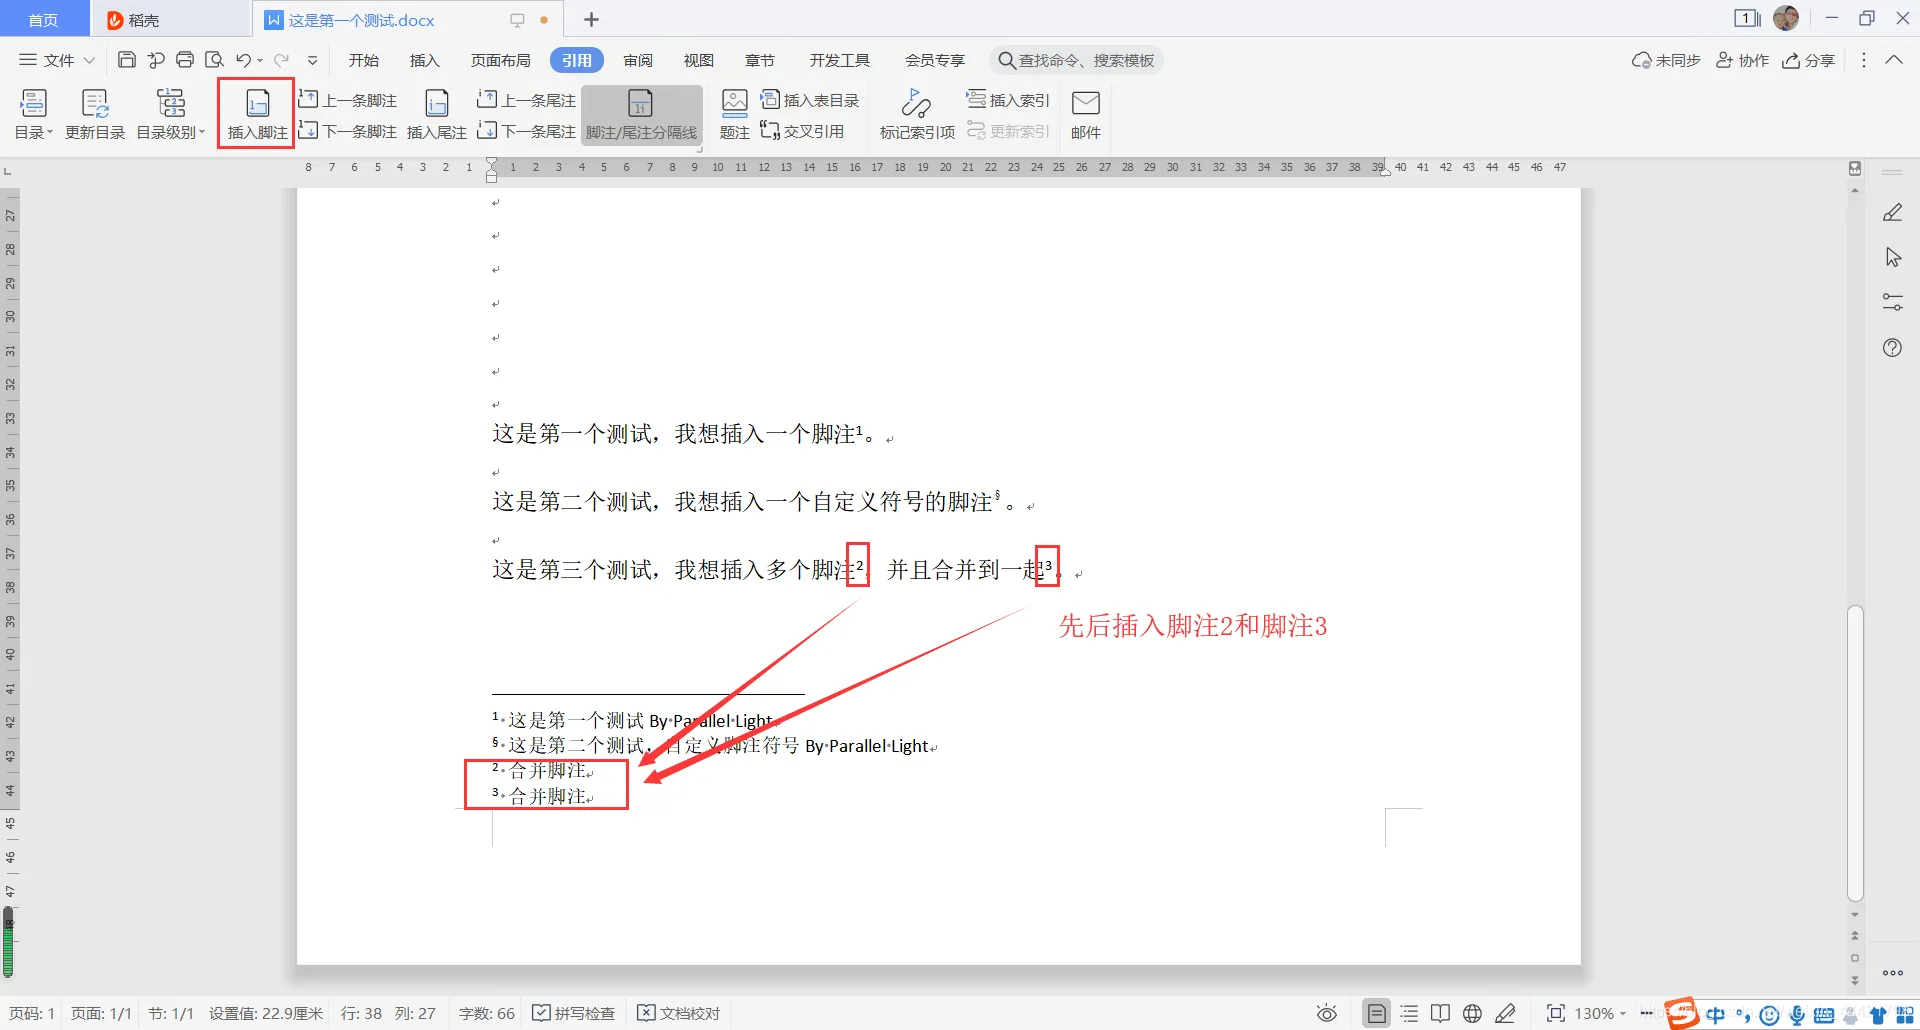The width and height of the screenshot is (1920, 1030).
Task: Click the Redo icon
Action: [x=281, y=60]
